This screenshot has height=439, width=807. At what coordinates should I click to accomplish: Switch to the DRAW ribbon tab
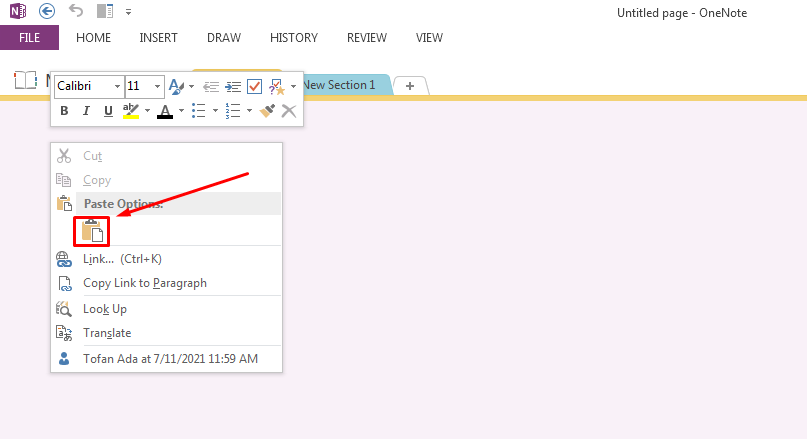223,38
